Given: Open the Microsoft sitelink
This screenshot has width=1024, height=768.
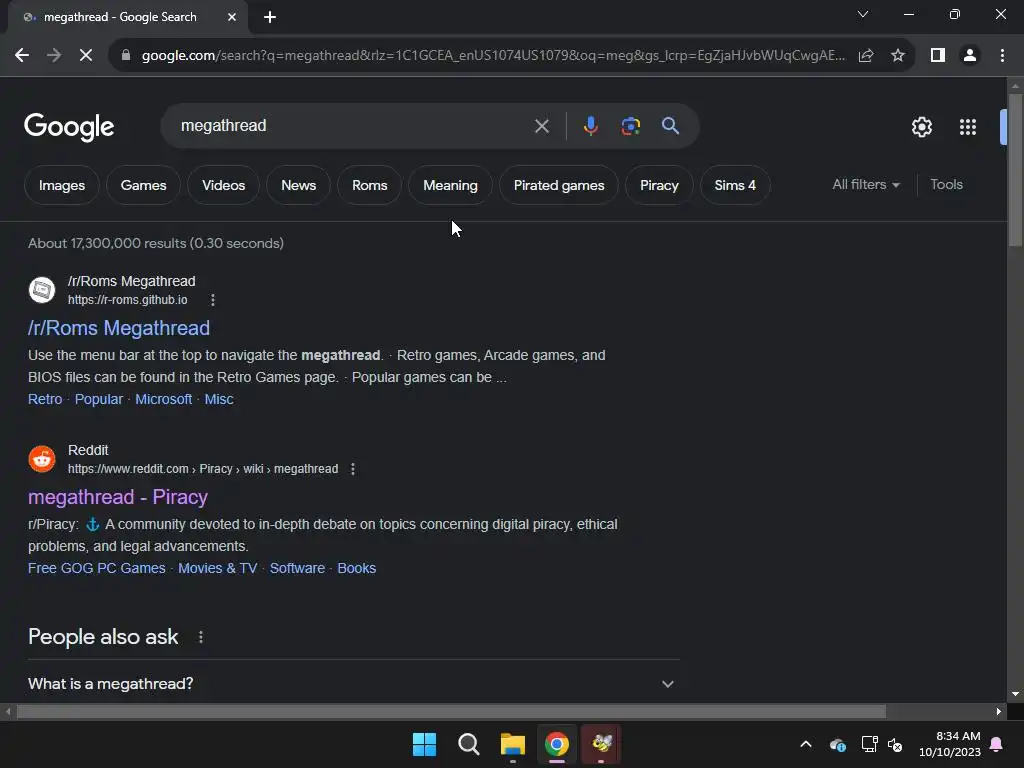Looking at the screenshot, I should pyautogui.click(x=163, y=399).
